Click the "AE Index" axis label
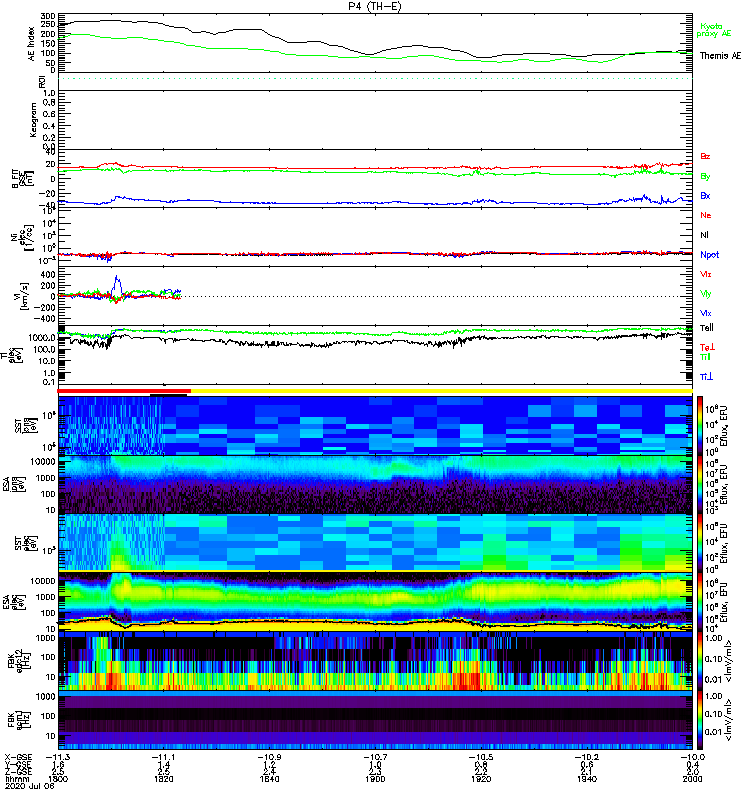Image resolution: width=750 pixels, height=800 pixels. (32, 43)
